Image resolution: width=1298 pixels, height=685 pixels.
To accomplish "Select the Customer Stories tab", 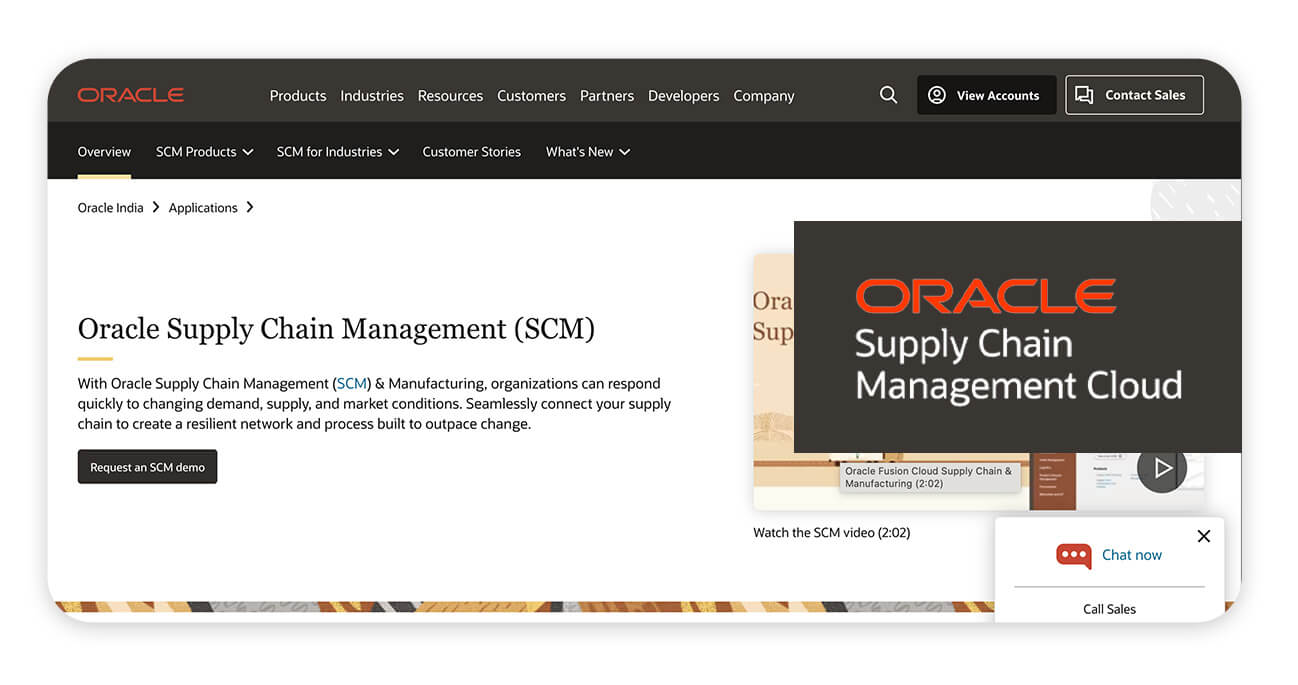I will point(471,152).
